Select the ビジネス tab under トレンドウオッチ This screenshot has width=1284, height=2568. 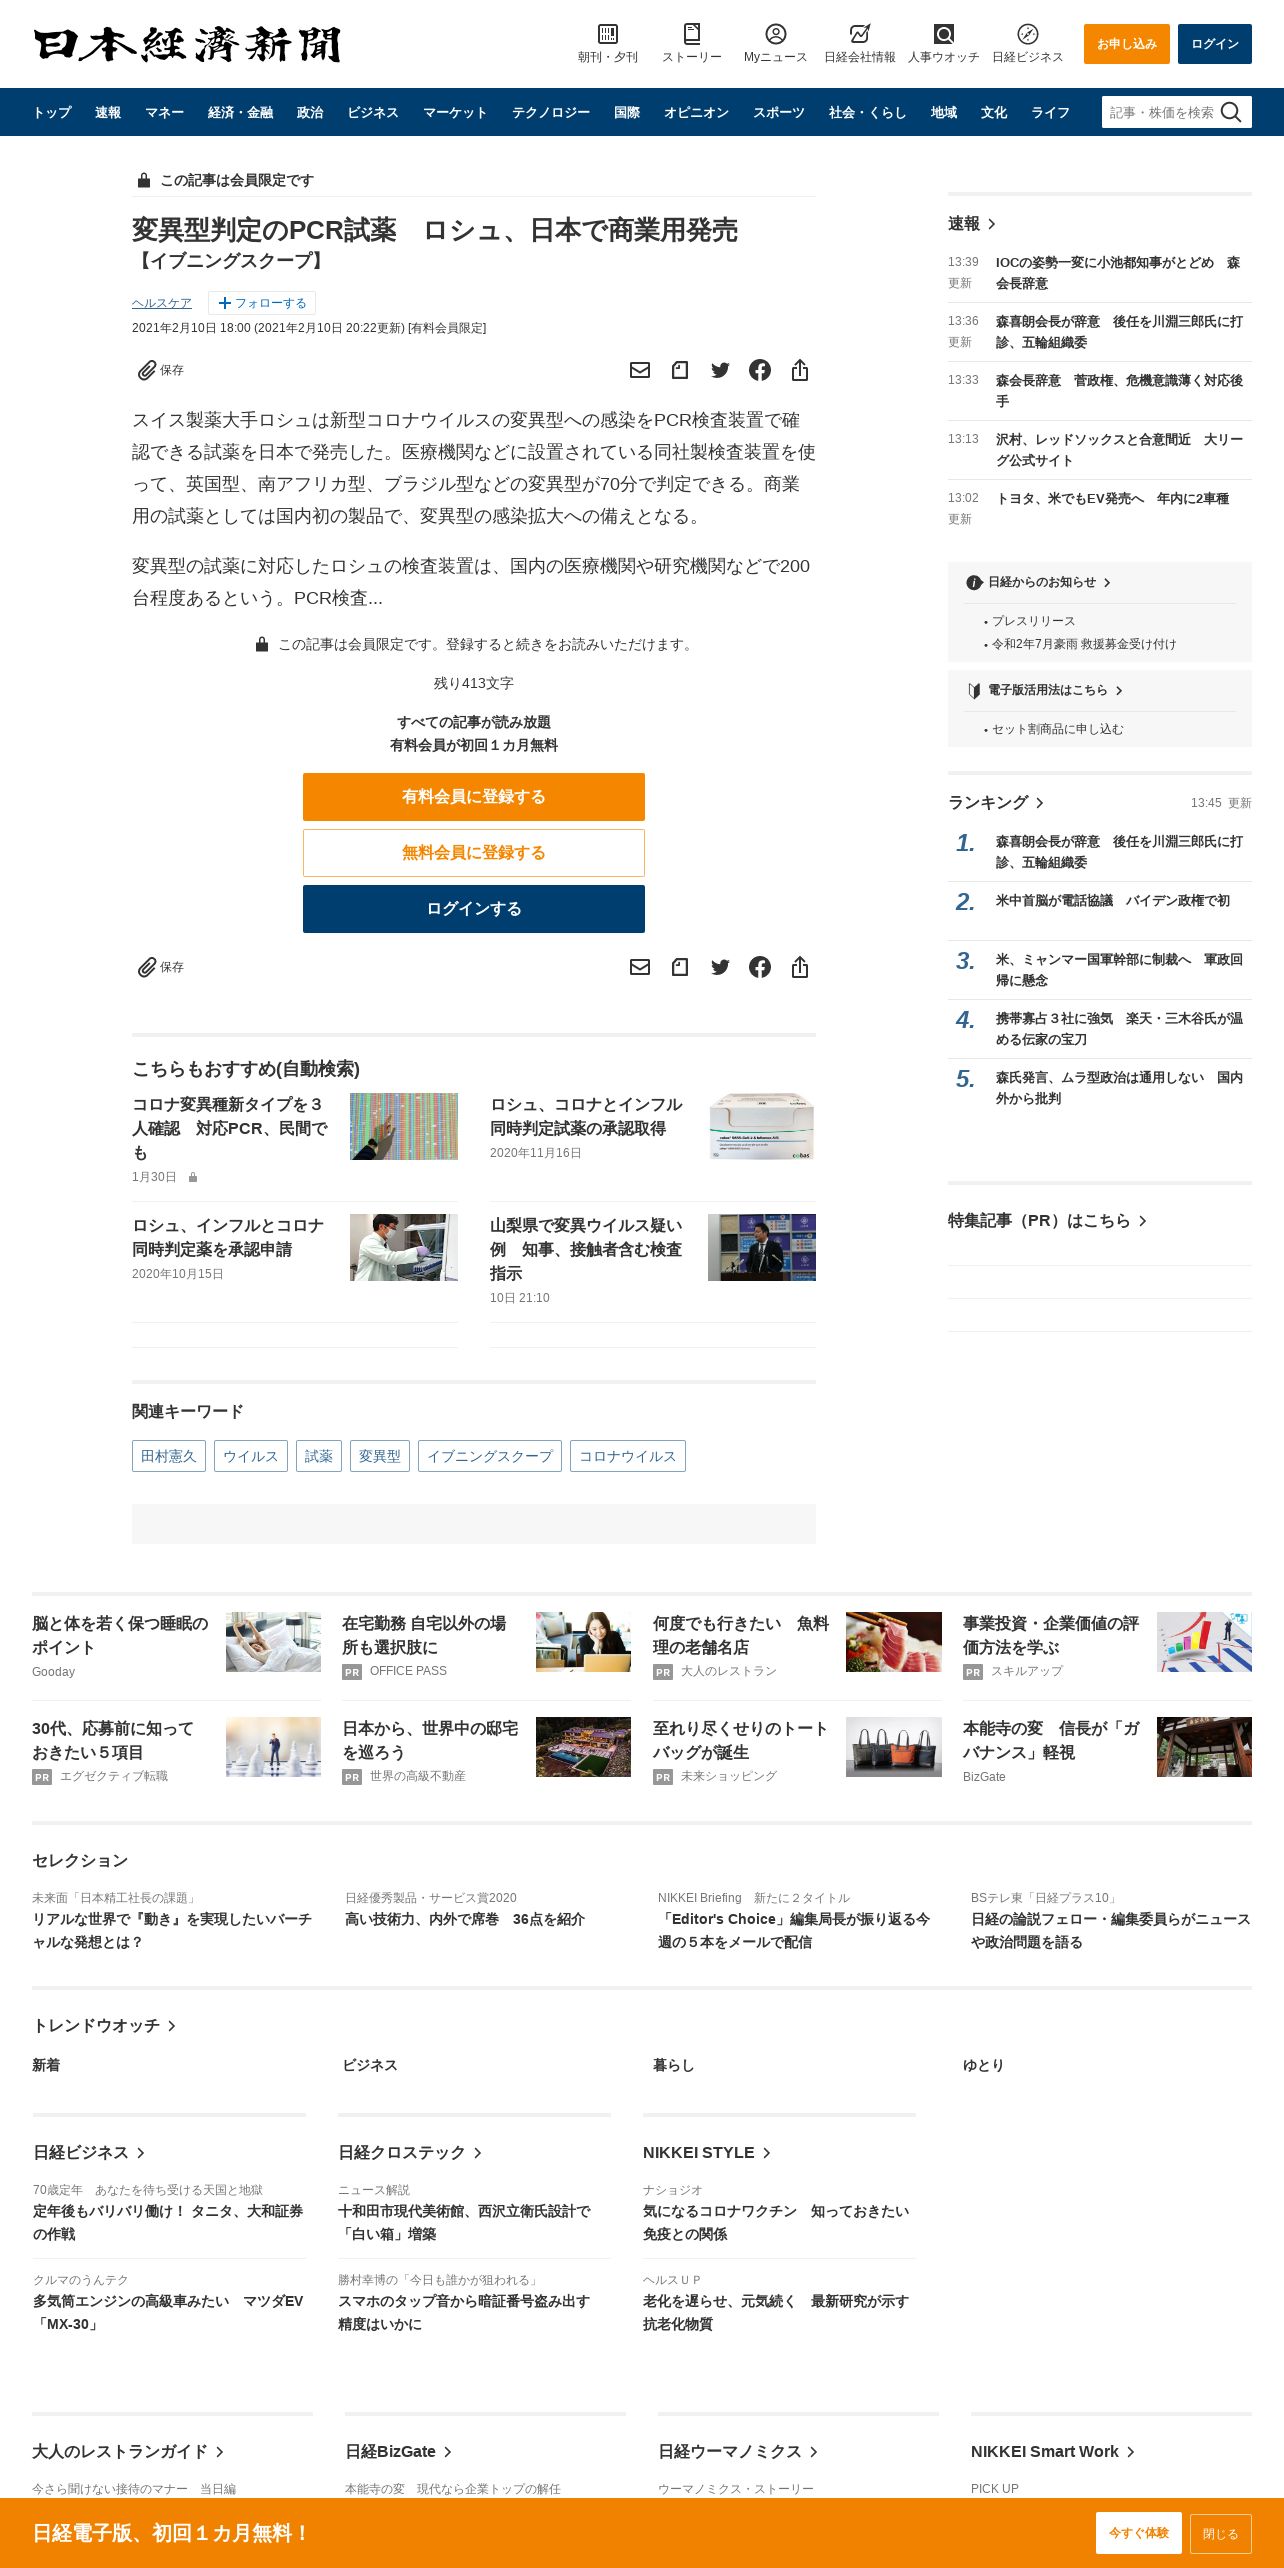click(x=370, y=2066)
